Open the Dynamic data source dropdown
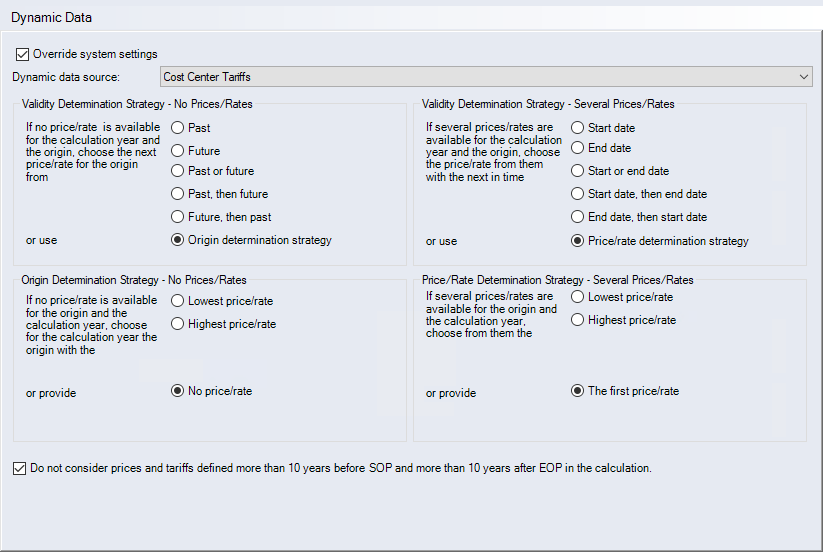This screenshot has width=823, height=552. pyautogui.click(x=486, y=77)
